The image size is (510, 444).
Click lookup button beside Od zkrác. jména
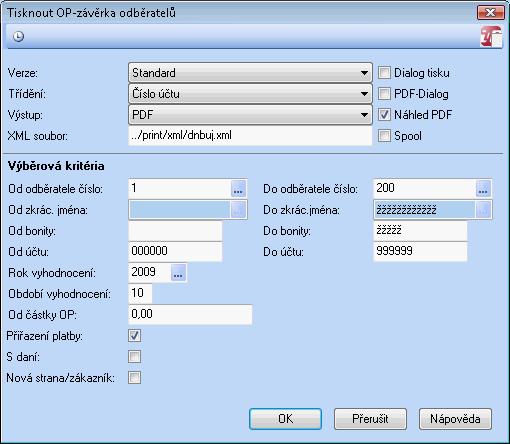tap(238, 210)
